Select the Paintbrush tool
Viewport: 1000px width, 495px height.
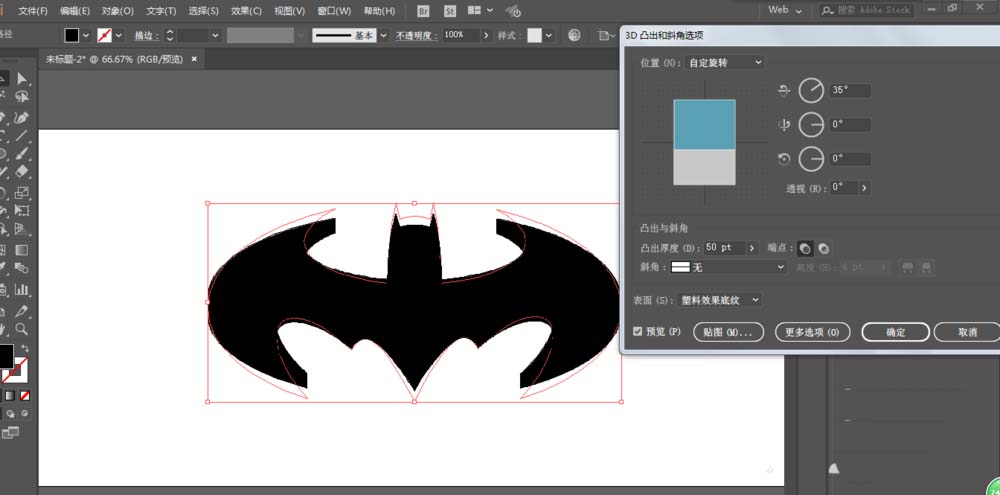[x=22, y=154]
